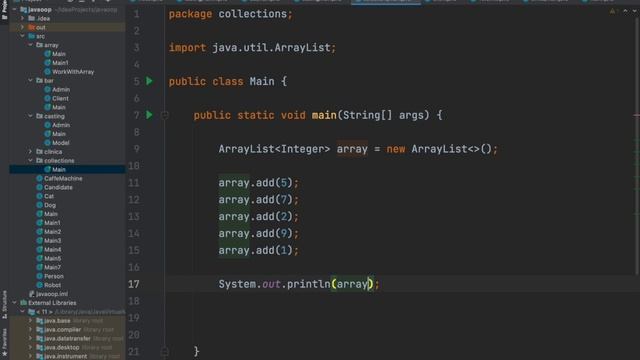Open Client class in bar package

(x=60, y=98)
